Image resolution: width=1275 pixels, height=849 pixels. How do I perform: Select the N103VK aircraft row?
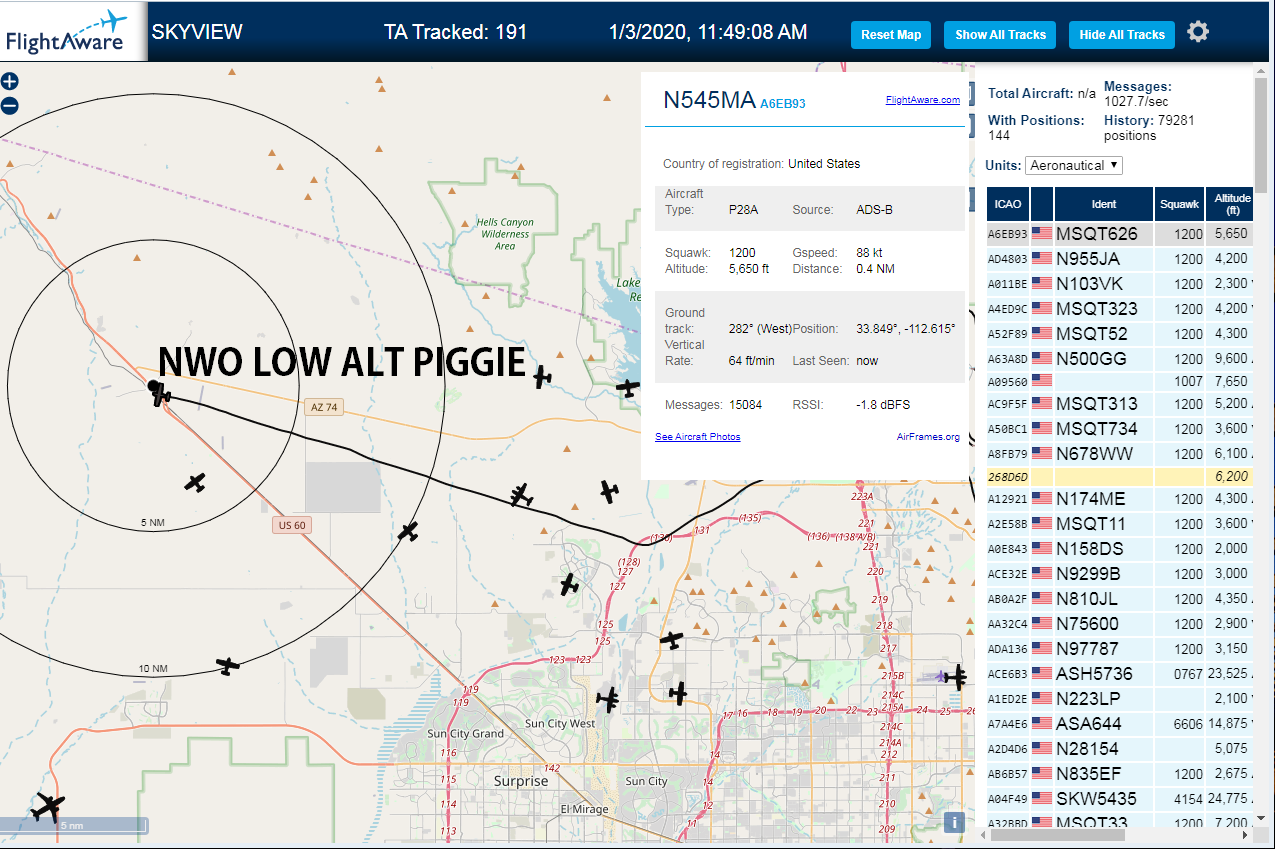click(x=1120, y=284)
